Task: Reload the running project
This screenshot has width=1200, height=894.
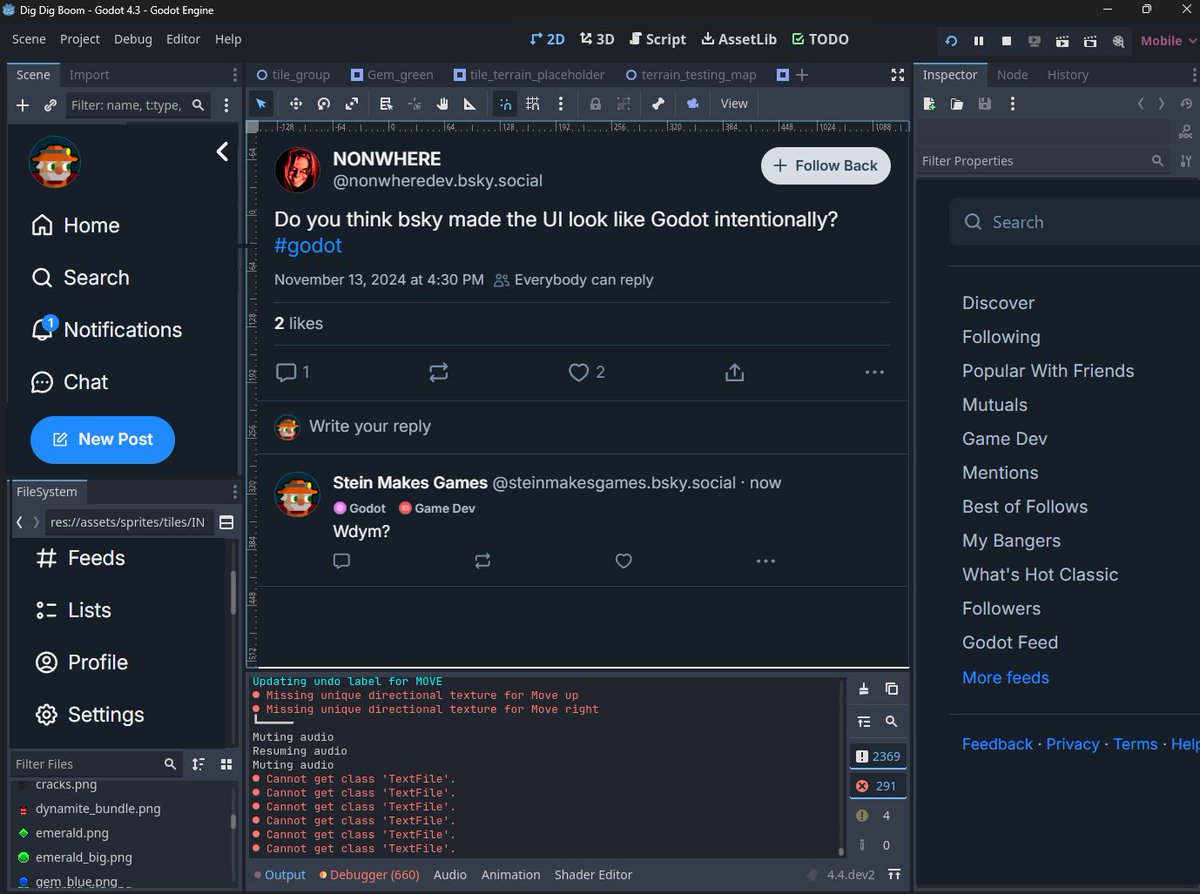Action: 951,41
